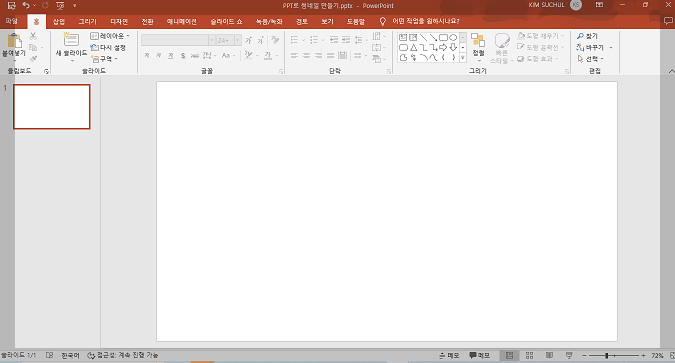Click the Cut scissors icon
675x363 pixels.
pyautogui.click(x=33, y=36)
